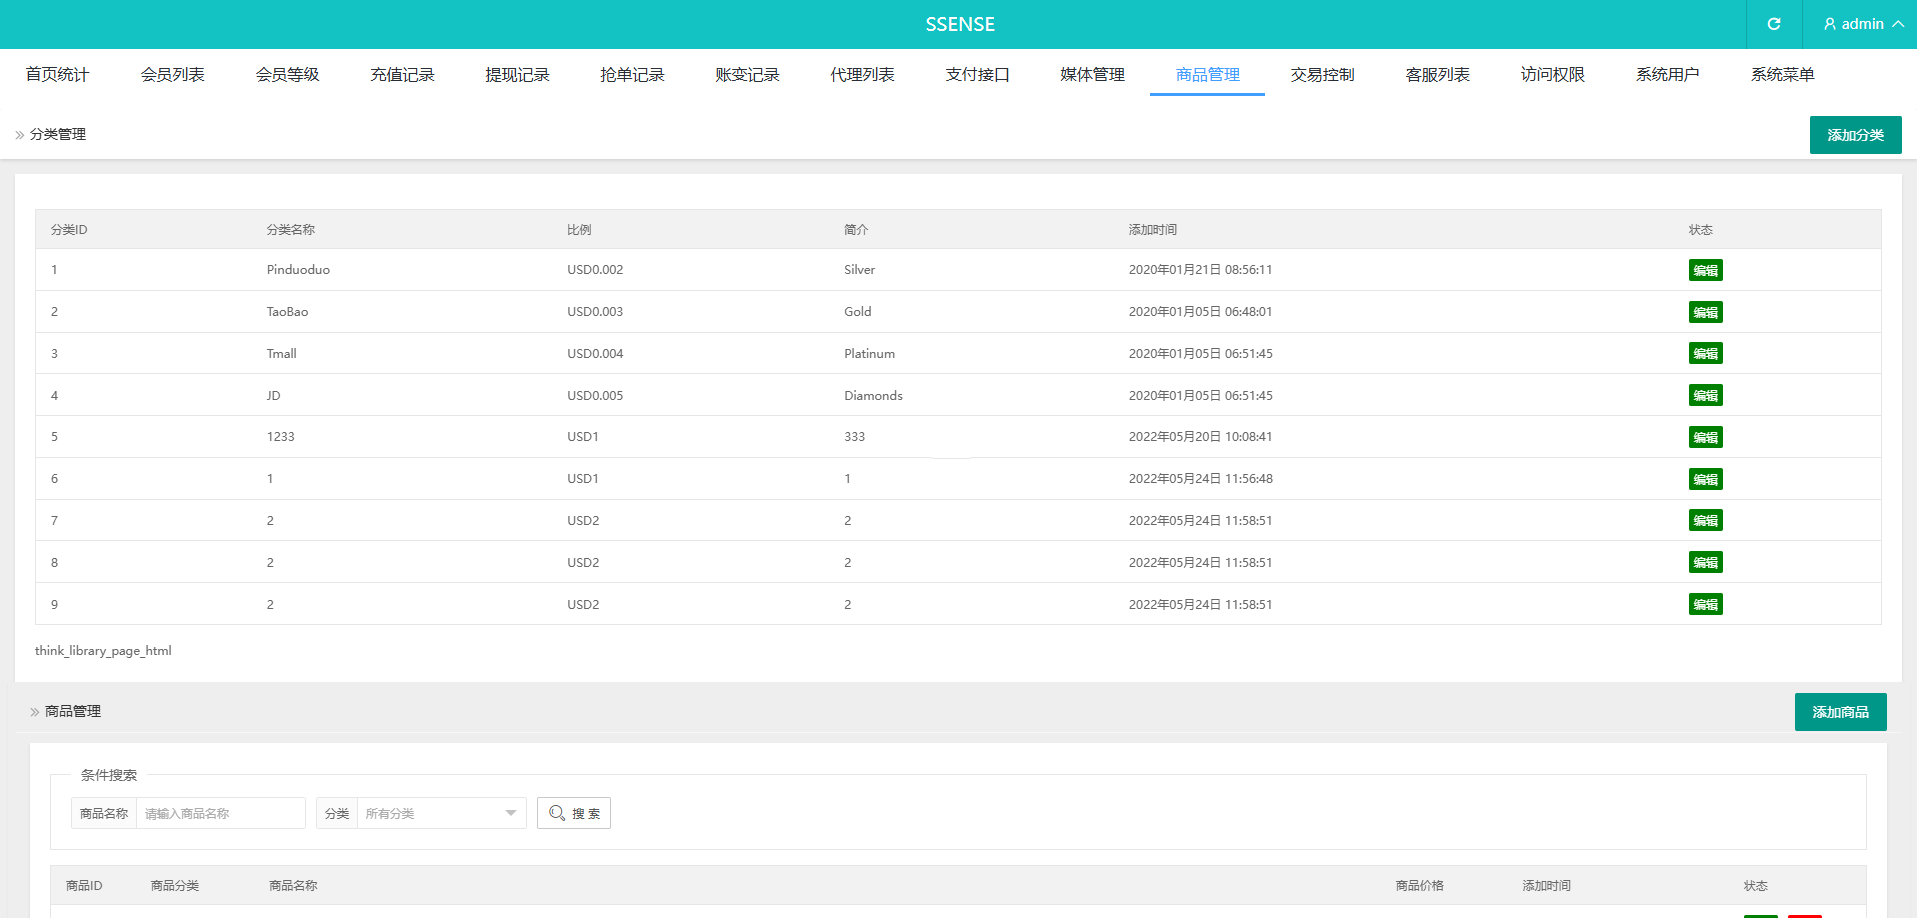This screenshot has width=1917, height=918.
Task: Edit category 1233 row
Action: pyautogui.click(x=1705, y=437)
